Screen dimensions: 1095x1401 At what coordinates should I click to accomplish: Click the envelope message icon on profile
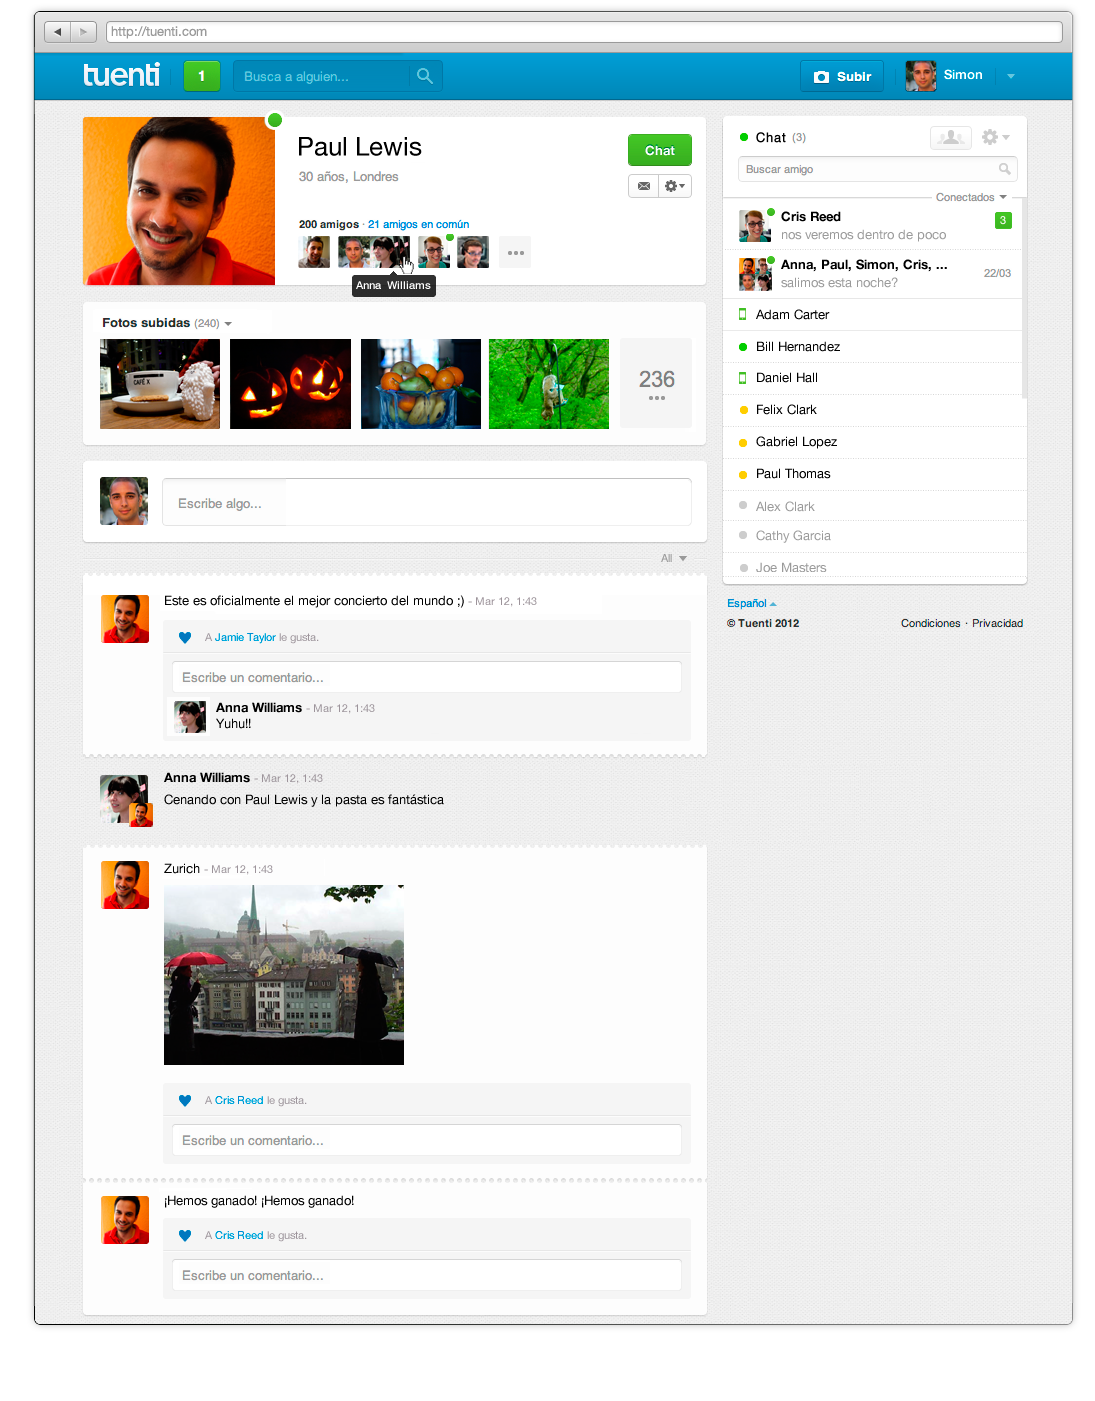pyautogui.click(x=644, y=186)
